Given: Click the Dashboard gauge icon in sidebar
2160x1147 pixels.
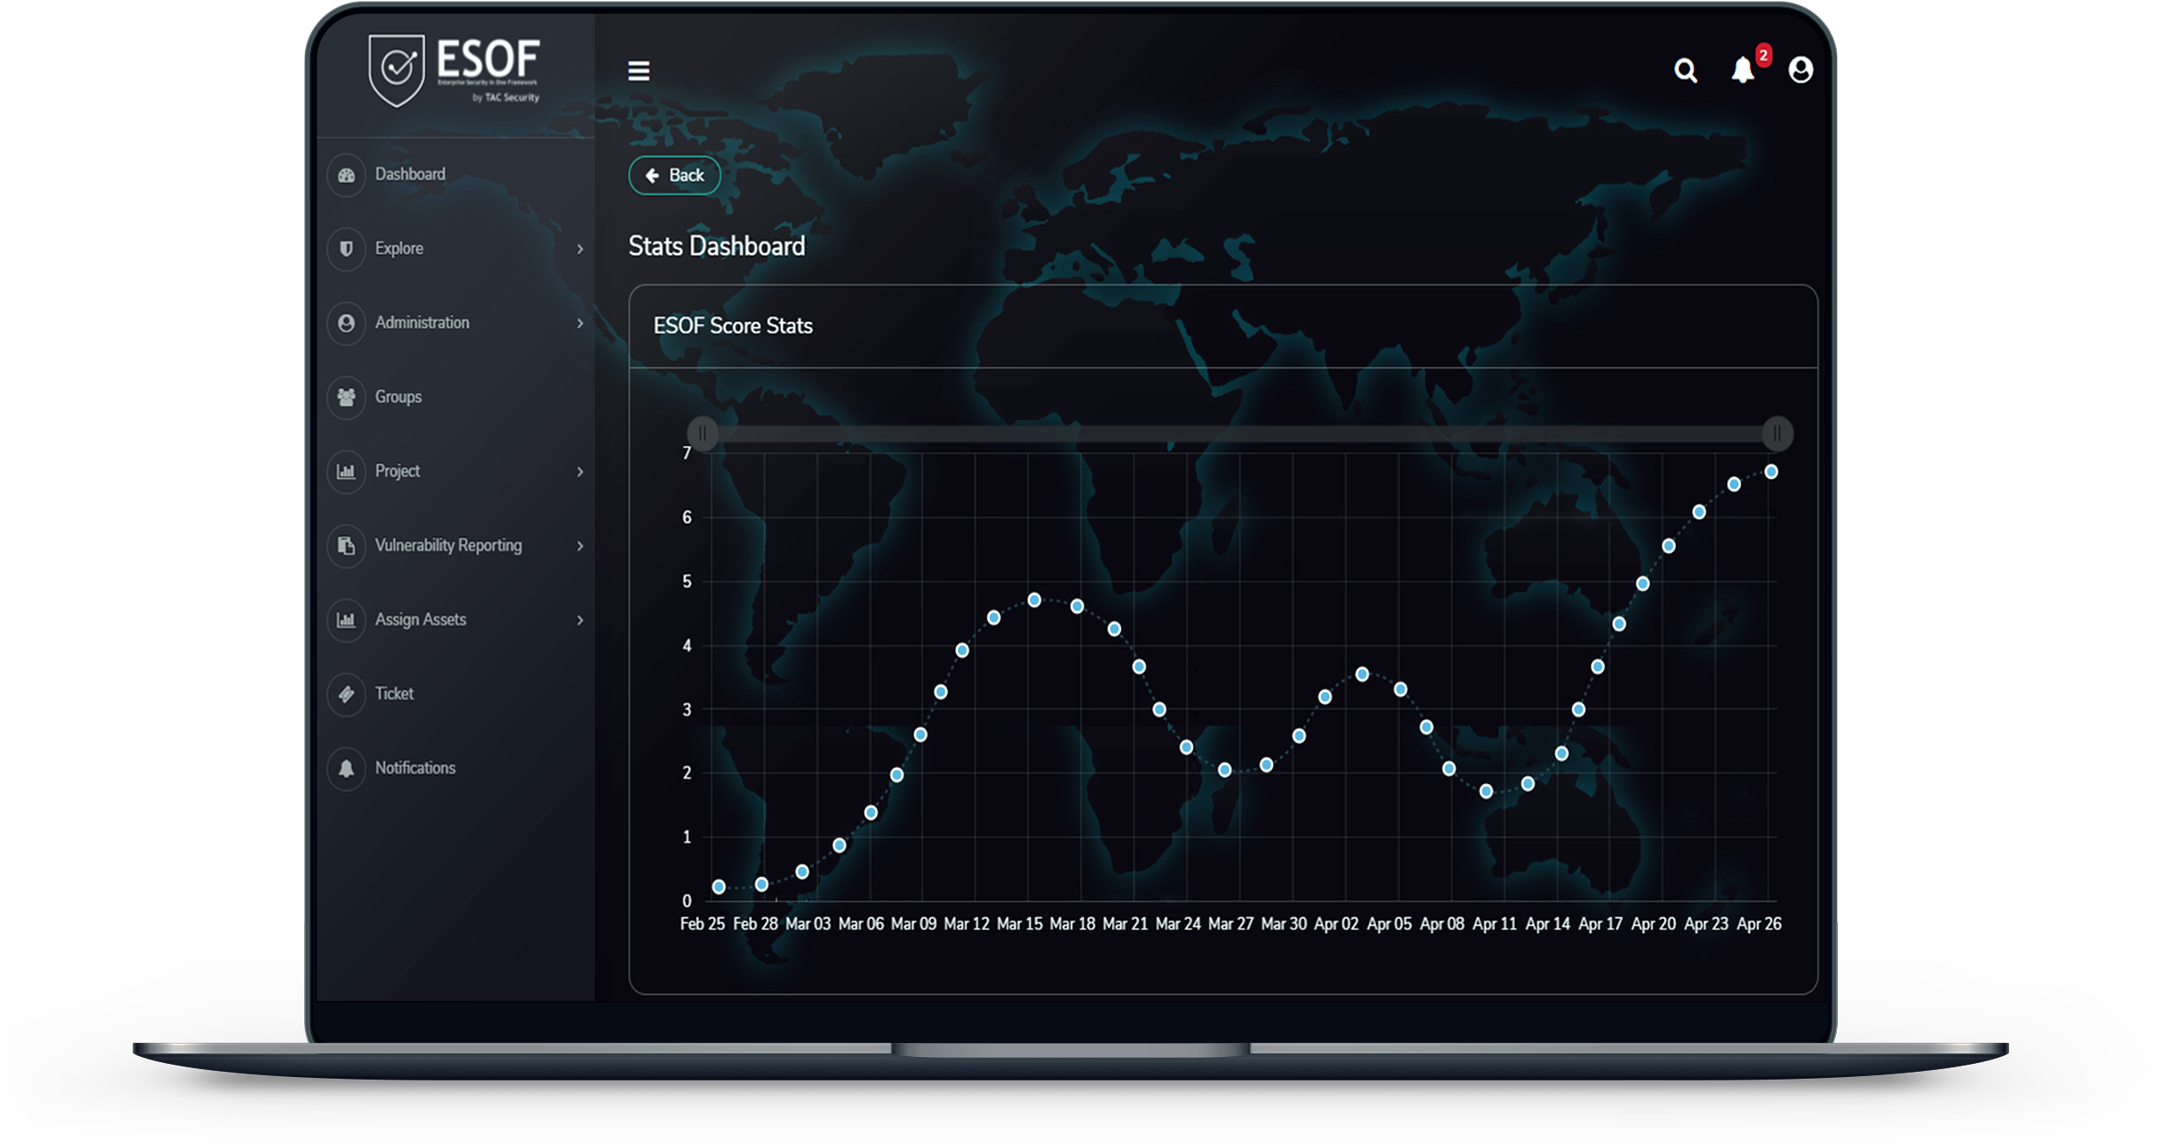Looking at the screenshot, I should coord(346,175).
